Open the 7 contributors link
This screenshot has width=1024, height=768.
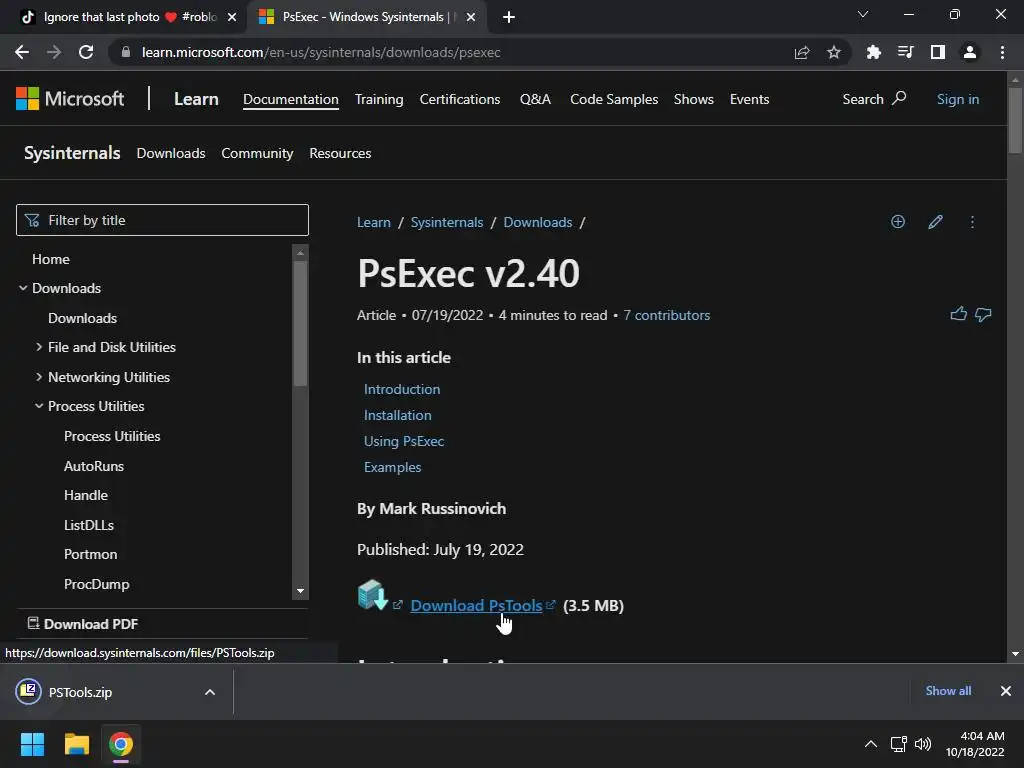(666, 315)
